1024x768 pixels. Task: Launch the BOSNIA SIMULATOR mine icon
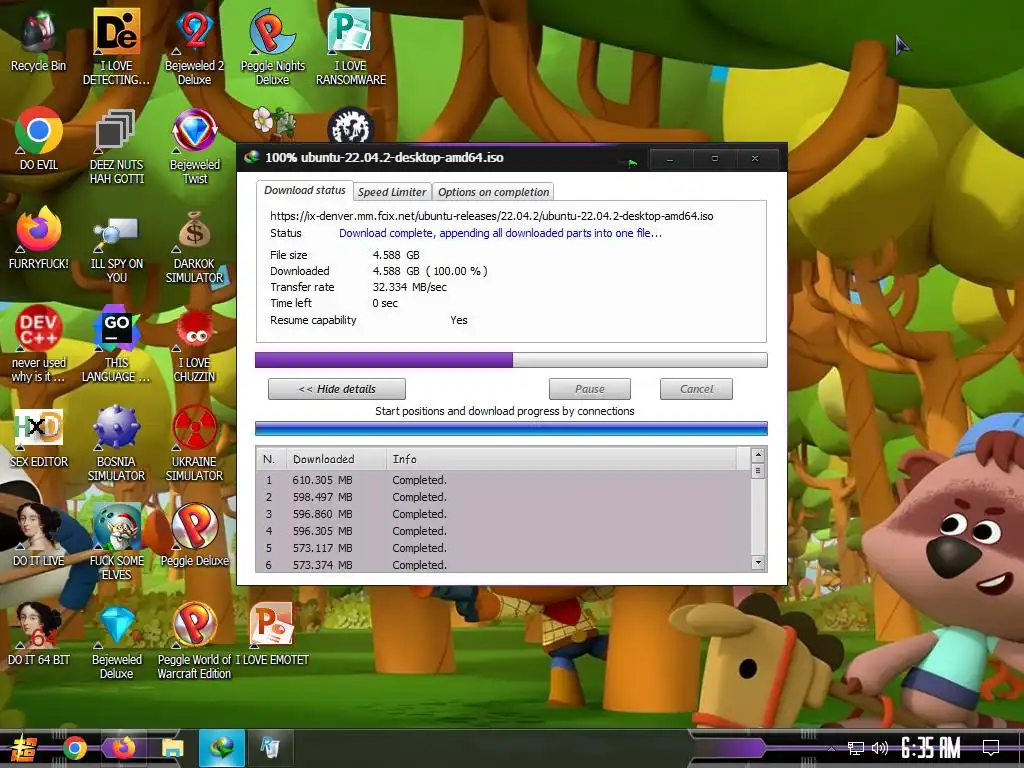[116, 444]
